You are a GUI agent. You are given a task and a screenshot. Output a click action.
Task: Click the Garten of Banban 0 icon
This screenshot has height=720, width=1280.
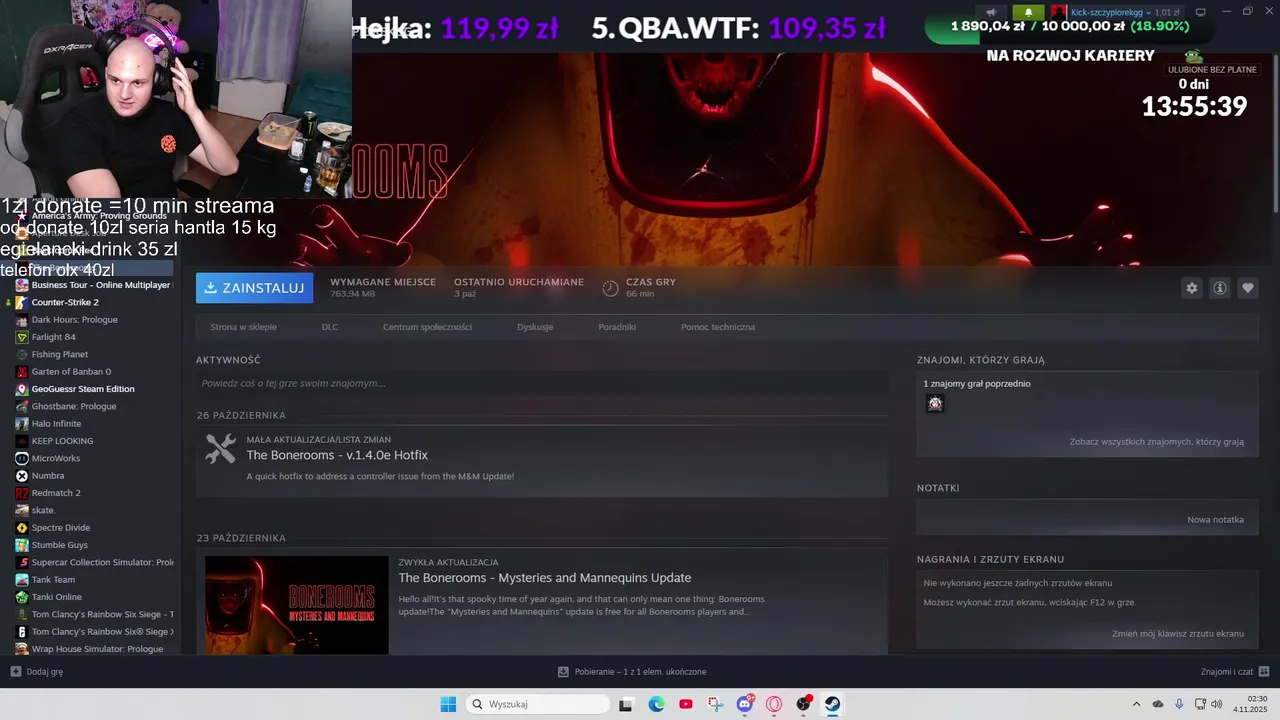(22, 372)
